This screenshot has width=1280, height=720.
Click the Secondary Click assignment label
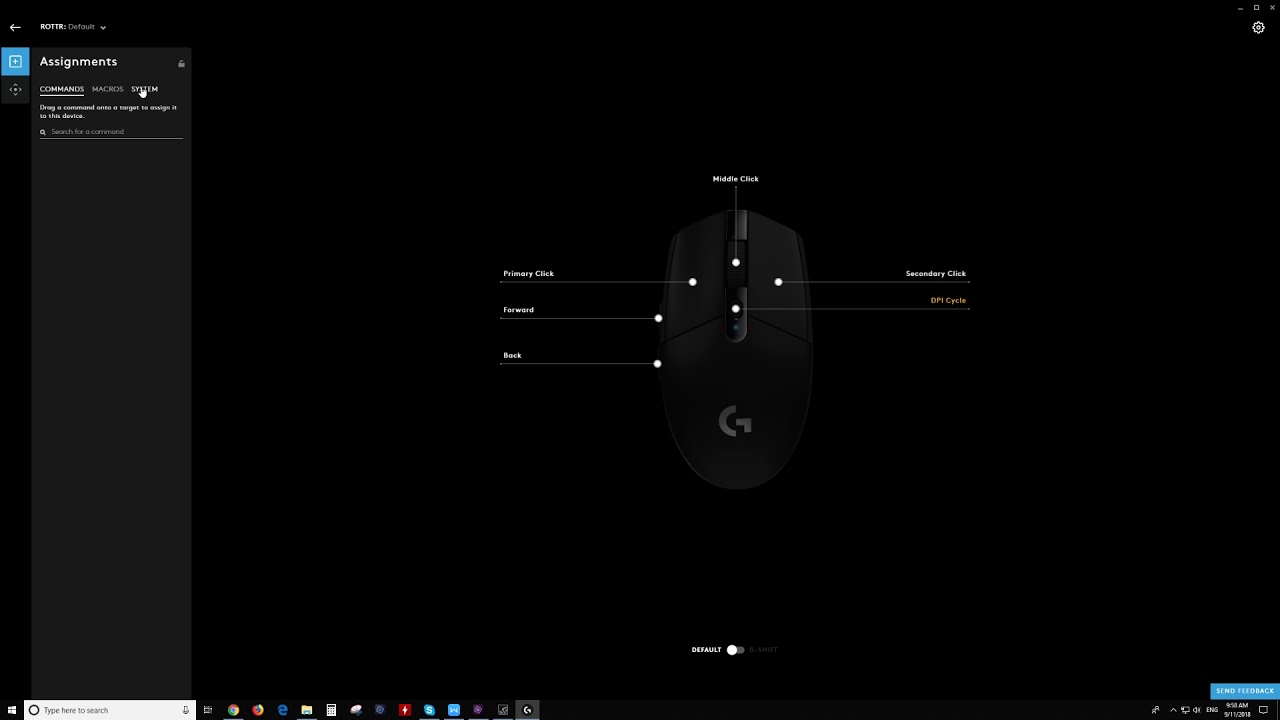(936, 273)
